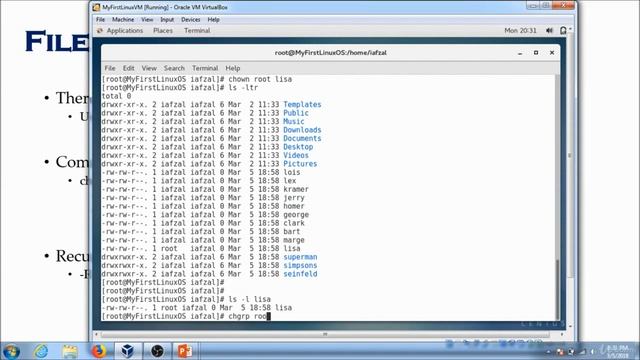Open the VirtualBox File menu
Screen dimensions: 640x360
(100, 20)
